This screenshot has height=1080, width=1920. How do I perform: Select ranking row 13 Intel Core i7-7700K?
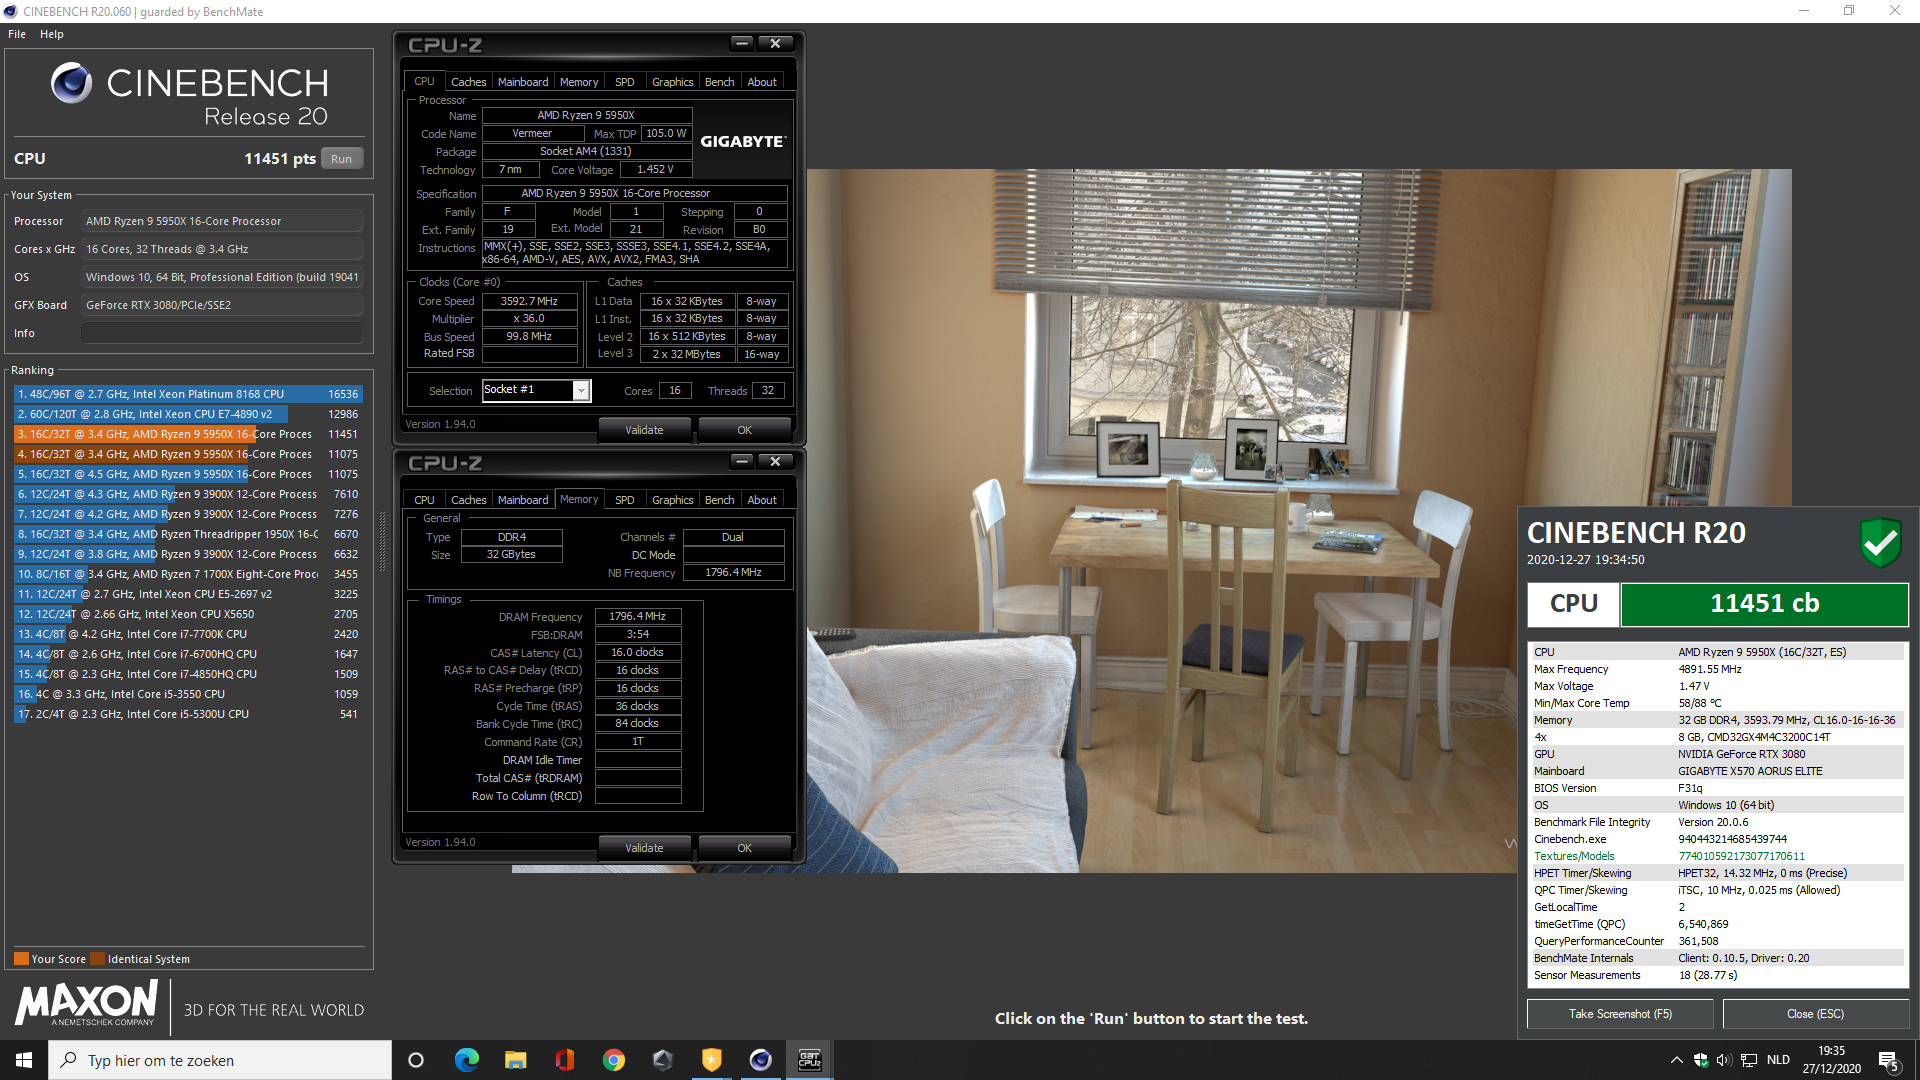pos(188,634)
